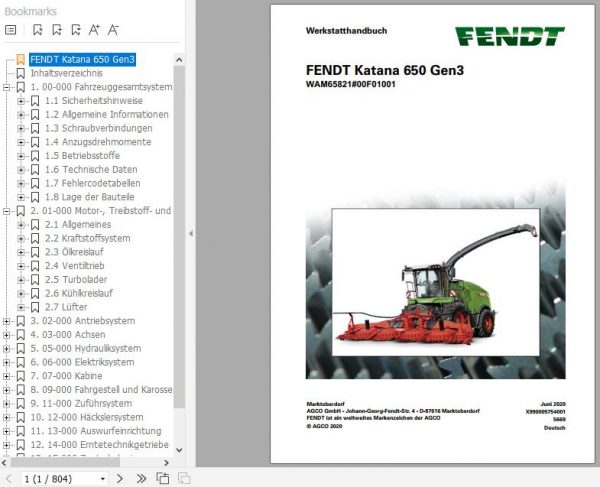Open the 2.7 Lüfter bookmark
The image size is (600, 487).
(66, 307)
